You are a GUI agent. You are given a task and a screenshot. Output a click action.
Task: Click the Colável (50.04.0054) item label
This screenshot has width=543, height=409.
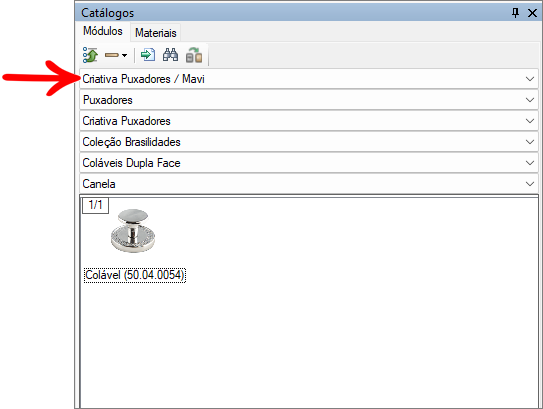click(x=135, y=275)
